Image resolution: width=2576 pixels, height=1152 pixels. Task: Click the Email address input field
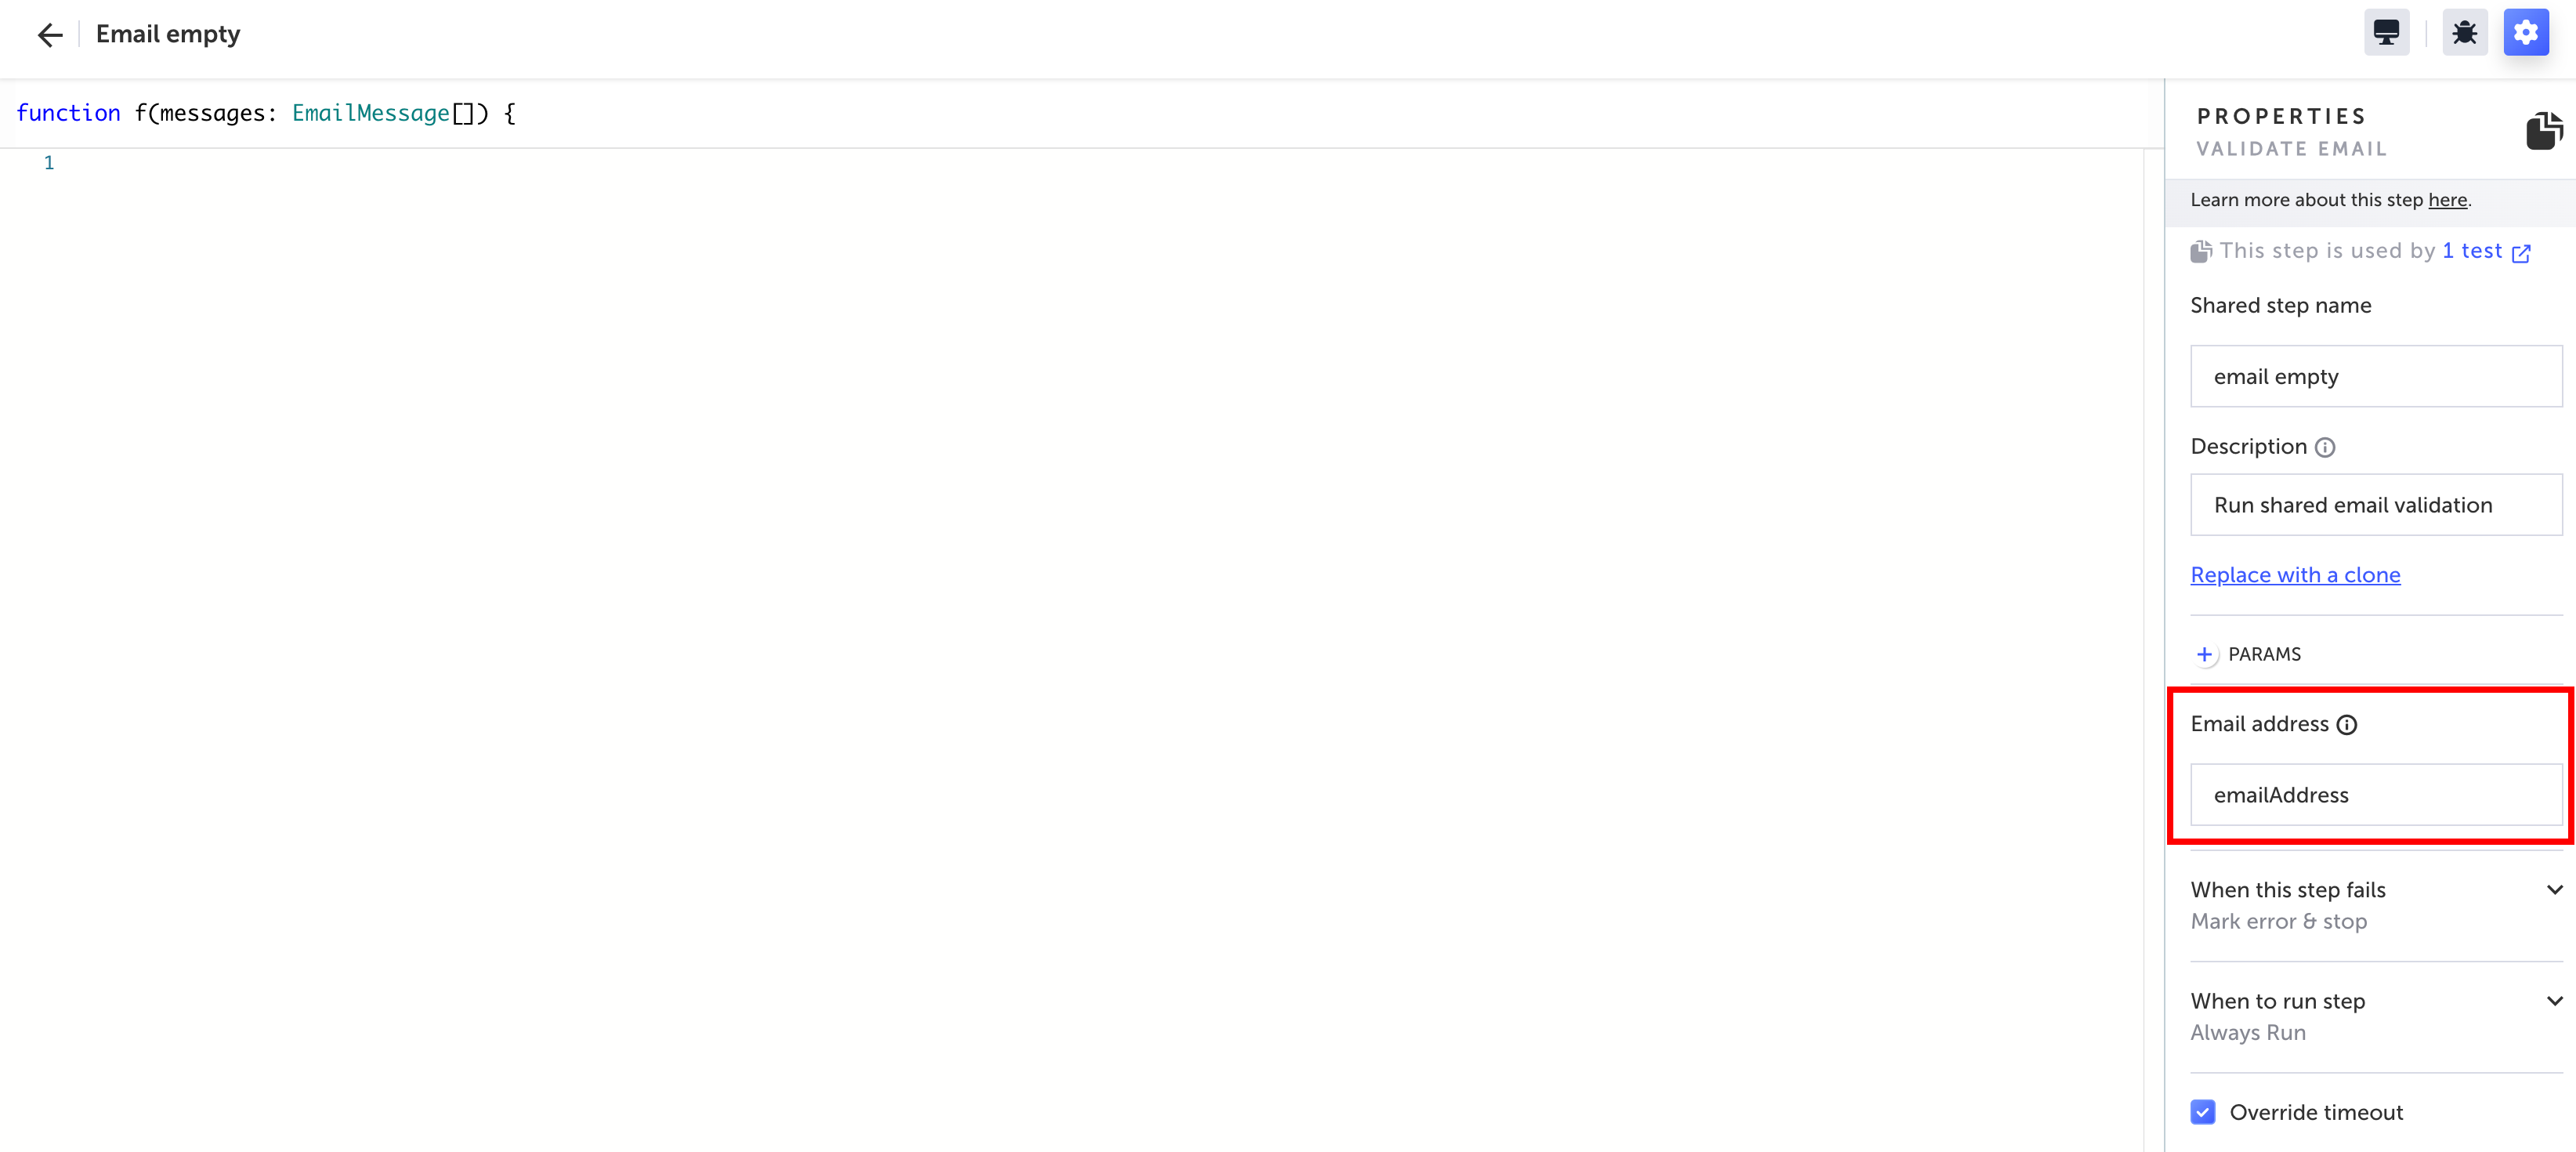pos(2375,795)
